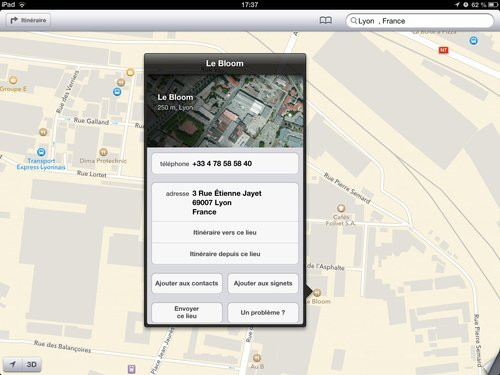
Task: Tap blue bus icon near Rue des Verriers
Action: coord(117,92)
